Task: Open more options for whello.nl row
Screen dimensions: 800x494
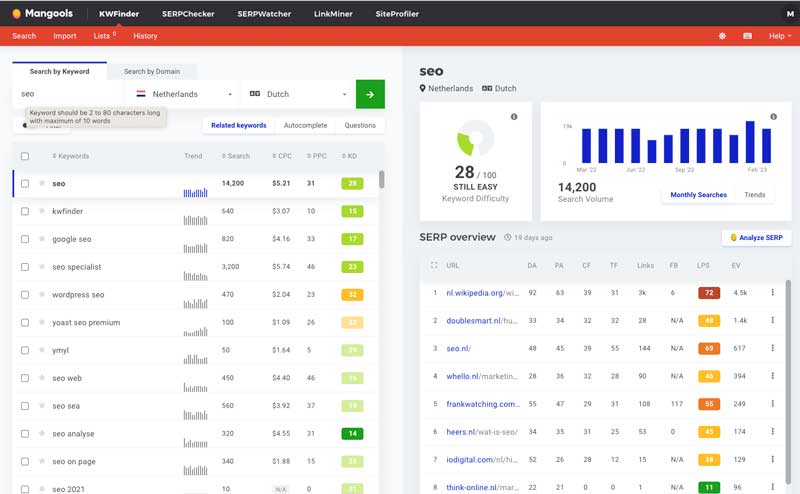Action: pos(772,376)
